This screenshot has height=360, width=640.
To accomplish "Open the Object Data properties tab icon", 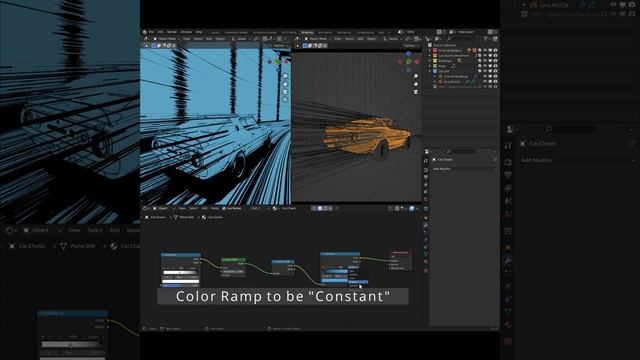I will click(x=426, y=254).
